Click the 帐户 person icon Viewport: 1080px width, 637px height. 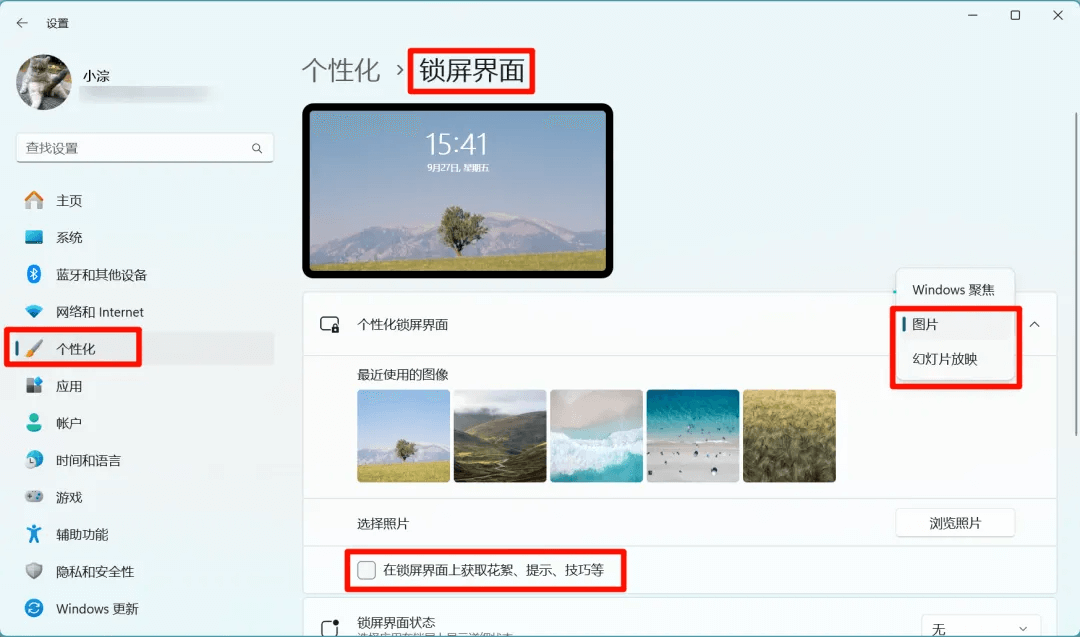click(x=34, y=422)
